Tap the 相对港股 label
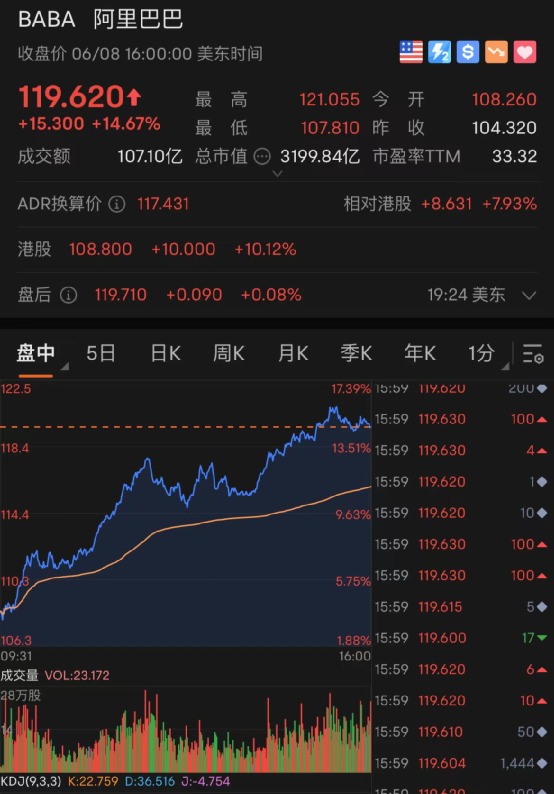 tap(377, 204)
